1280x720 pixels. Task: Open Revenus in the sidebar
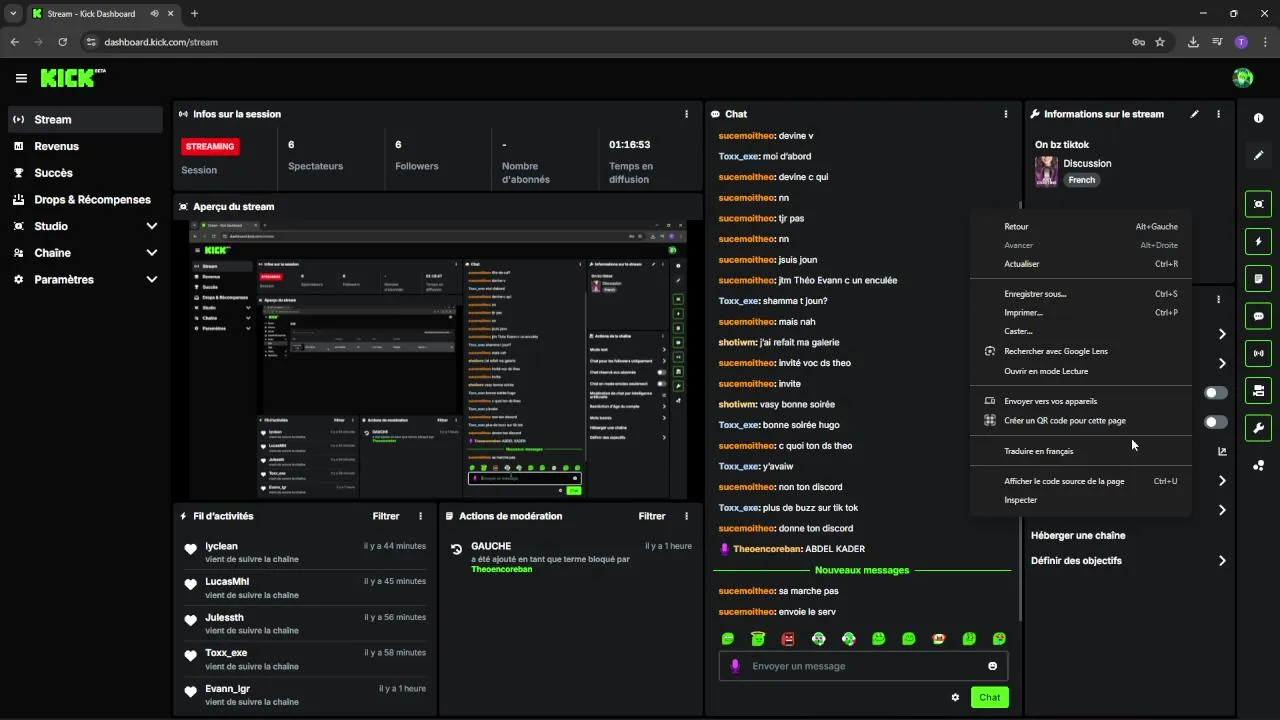[85, 146]
